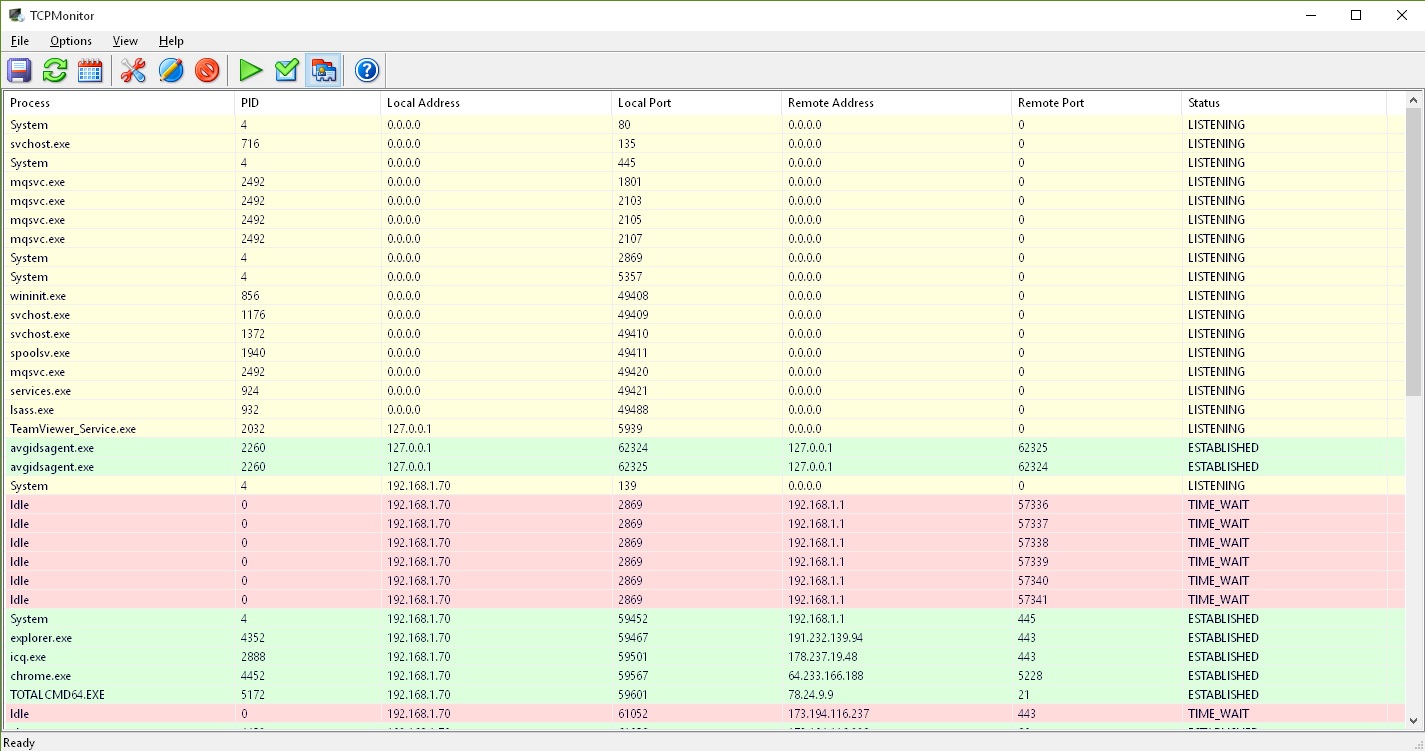The height and width of the screenshot is (751, 1425).
Task: Click the blue globe with pencil icon
Action: click(171, 70)
